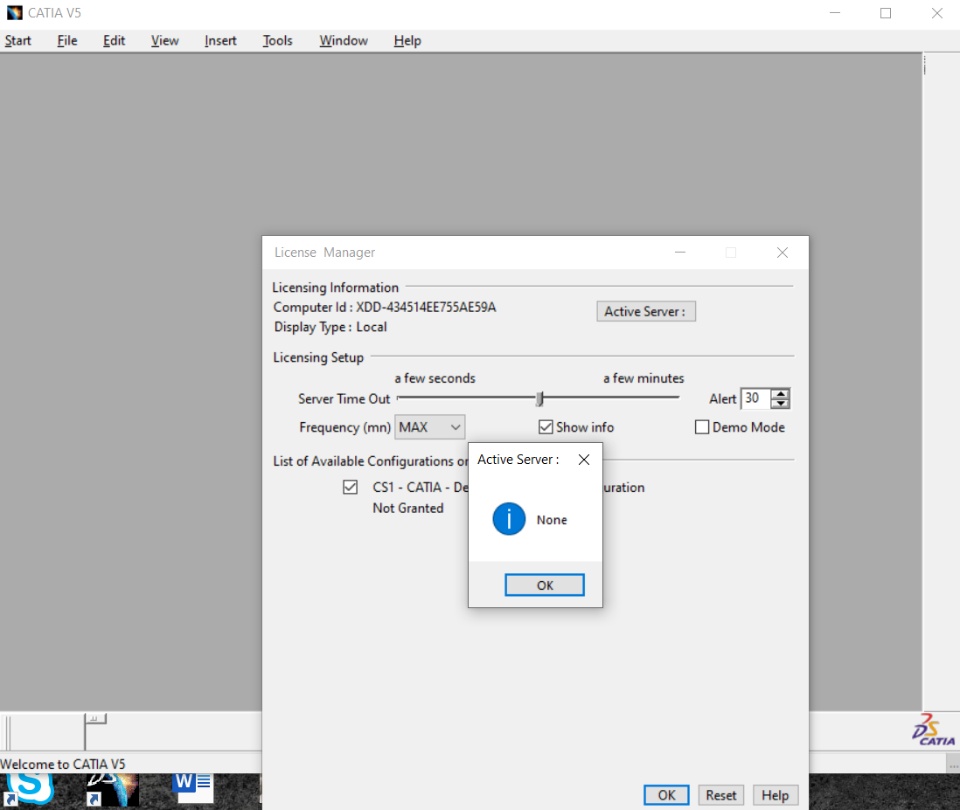Viewport: 960px width, 810px height.
Task: Open the Tools menu
Action: click(x=277, y=40)
